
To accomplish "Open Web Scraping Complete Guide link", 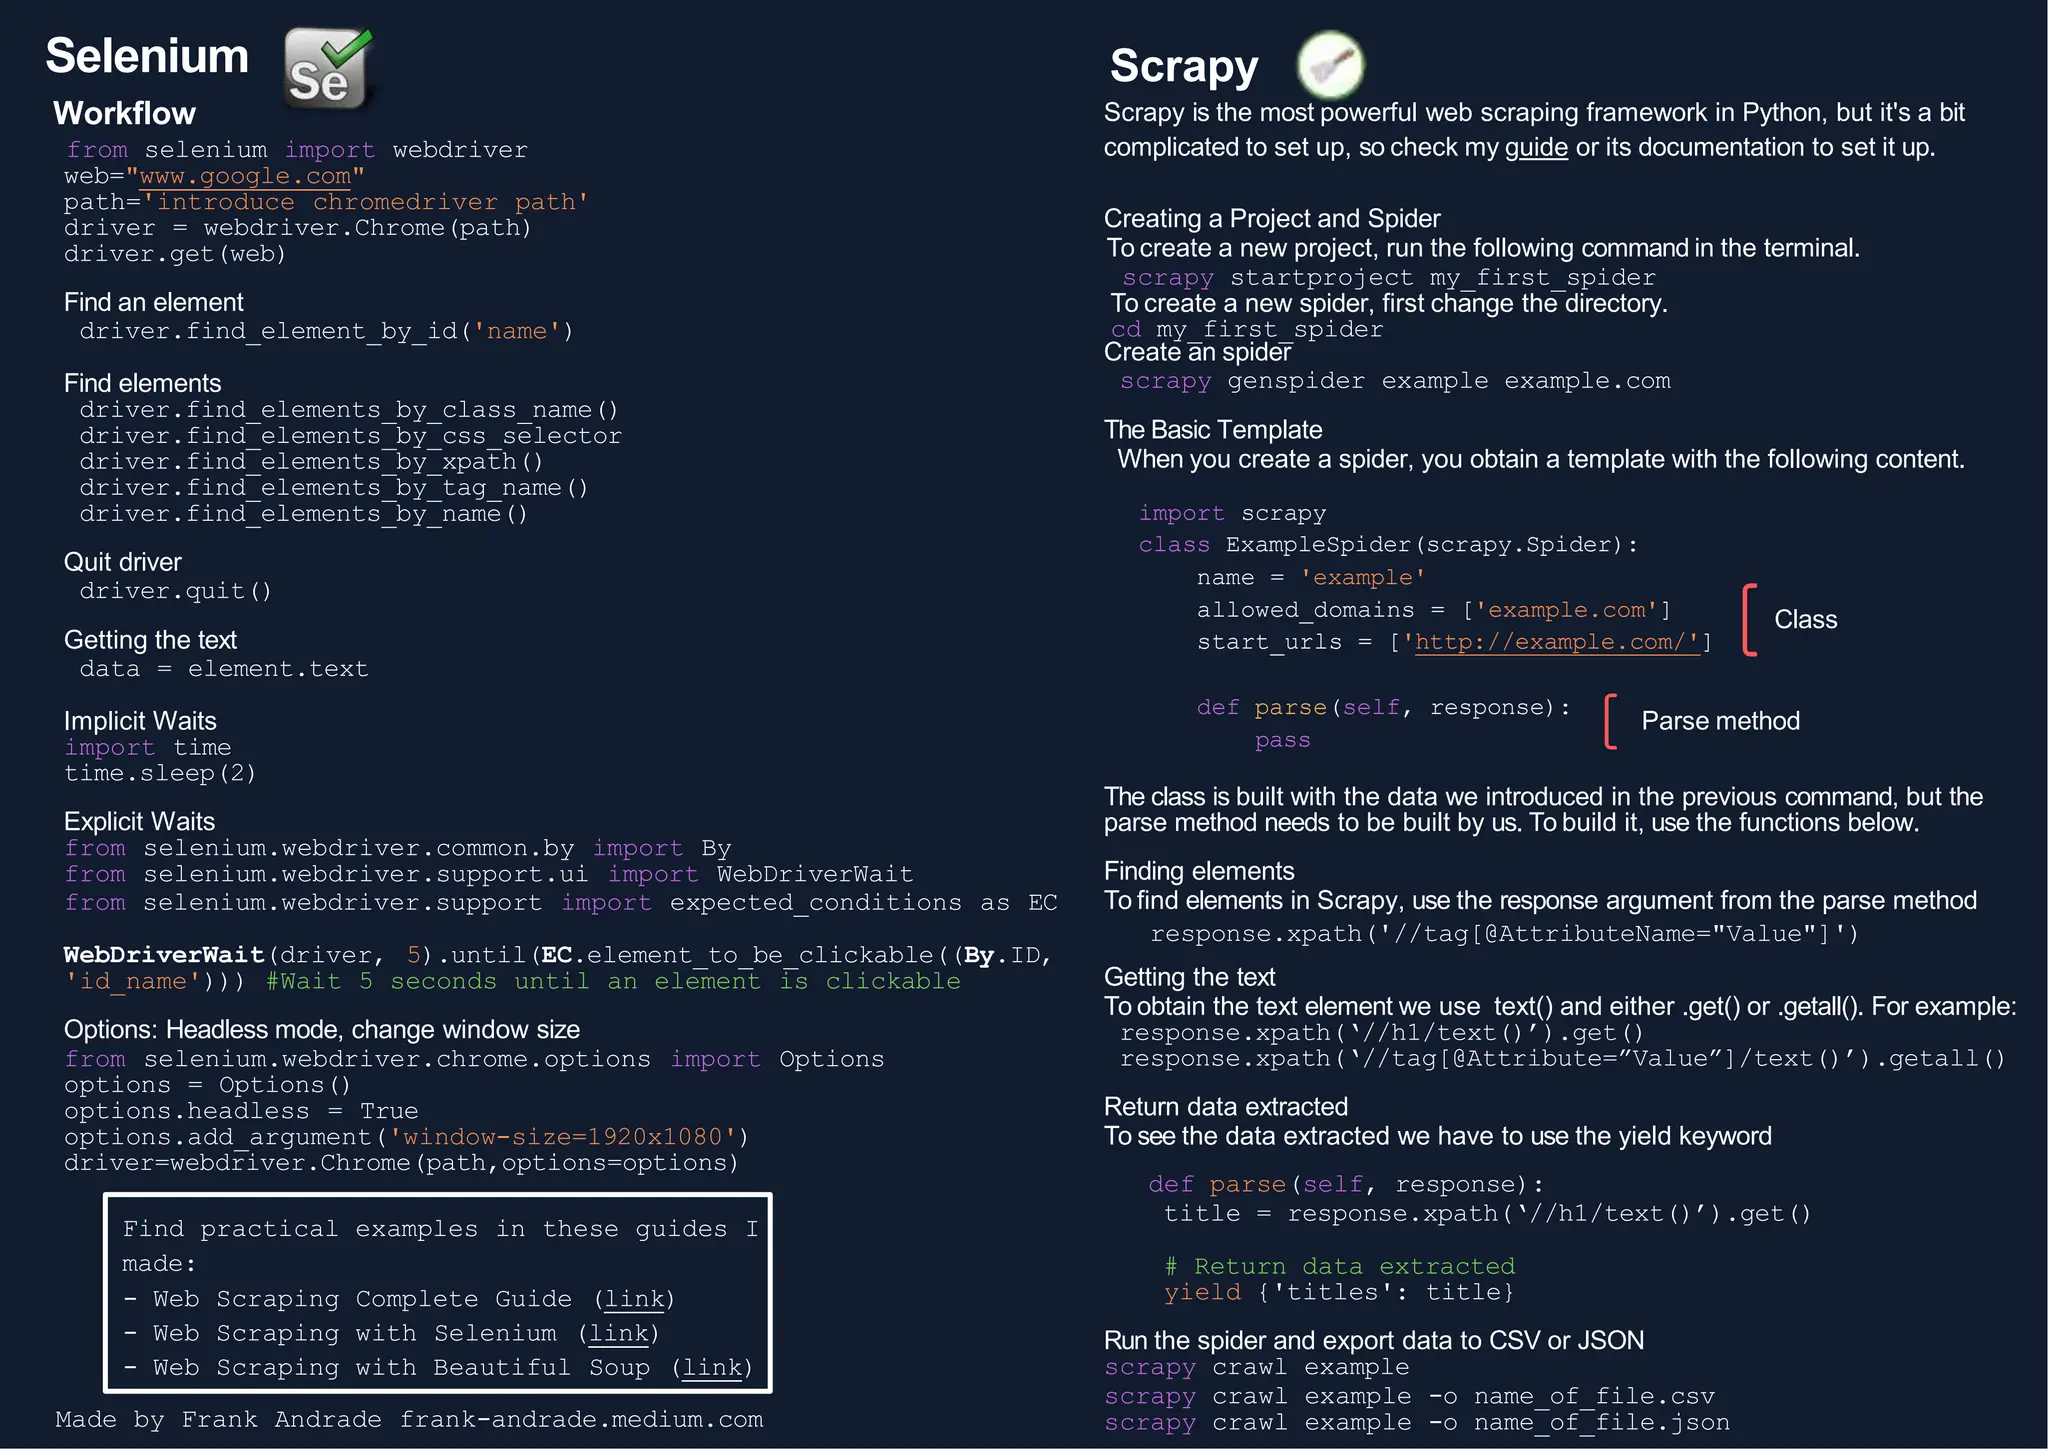I will pos(635,1299).
